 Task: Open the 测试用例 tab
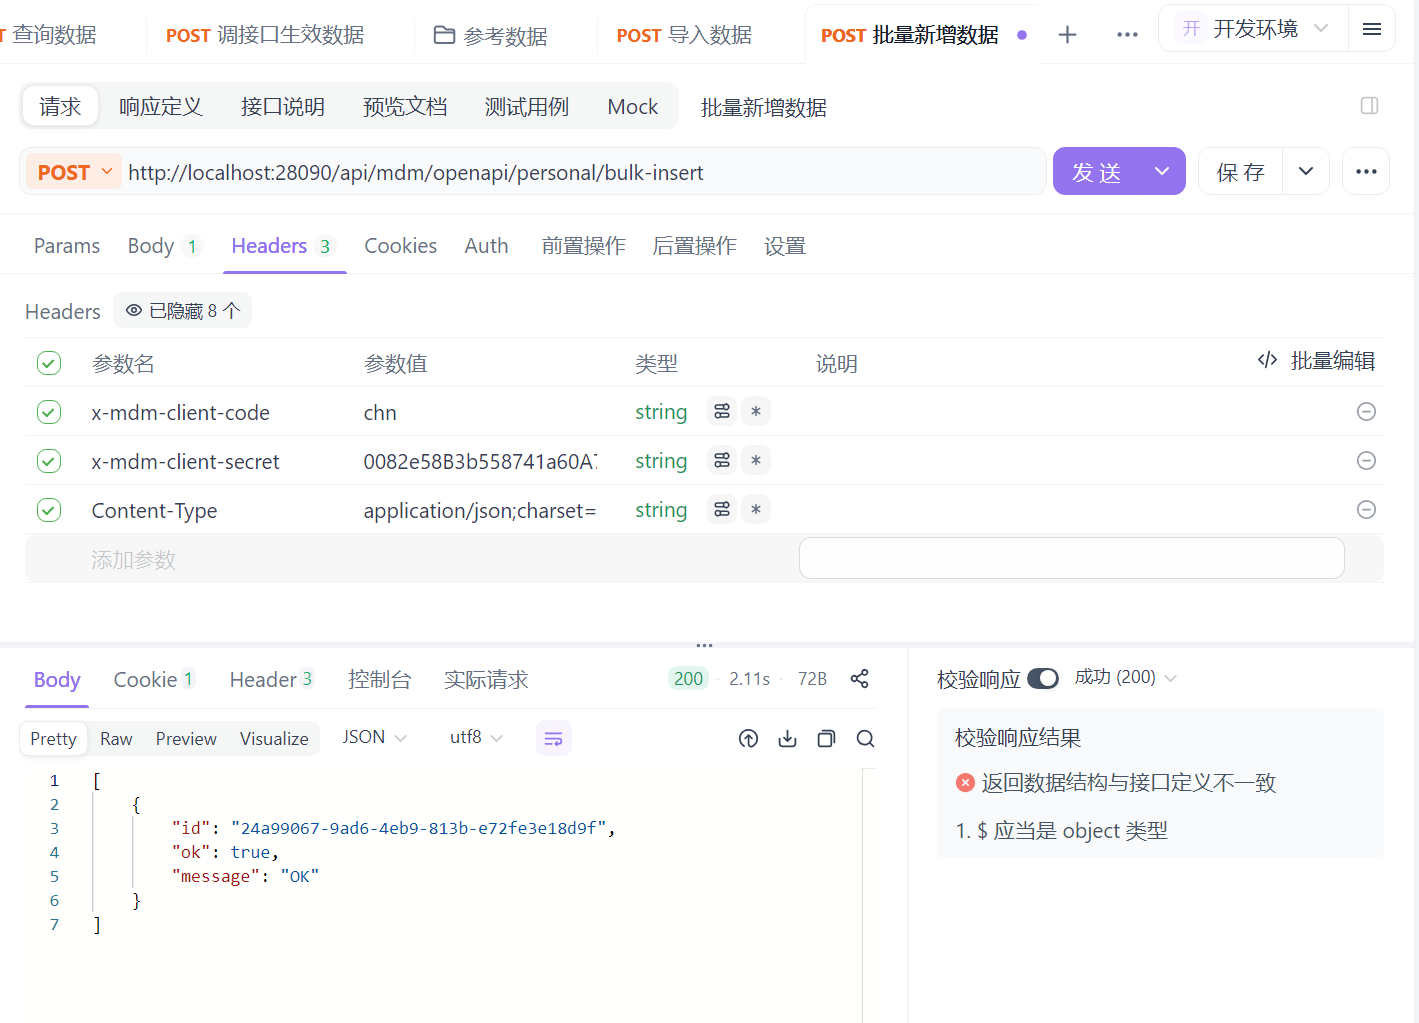click(x=526, y=107)
